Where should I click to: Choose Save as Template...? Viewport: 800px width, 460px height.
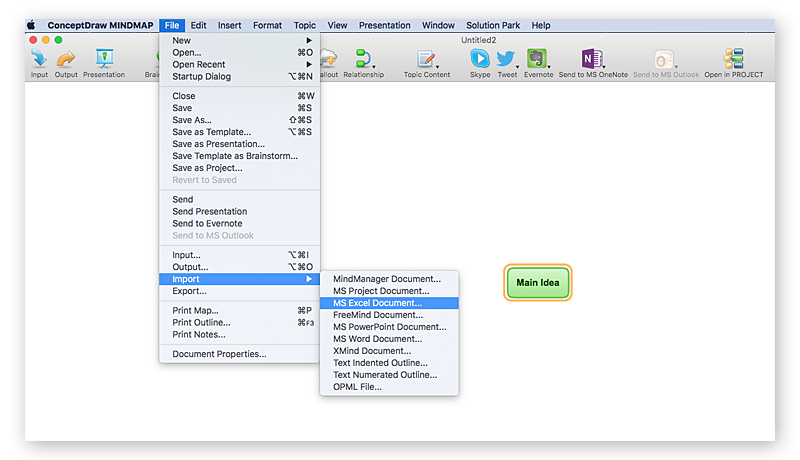[240, 132]
